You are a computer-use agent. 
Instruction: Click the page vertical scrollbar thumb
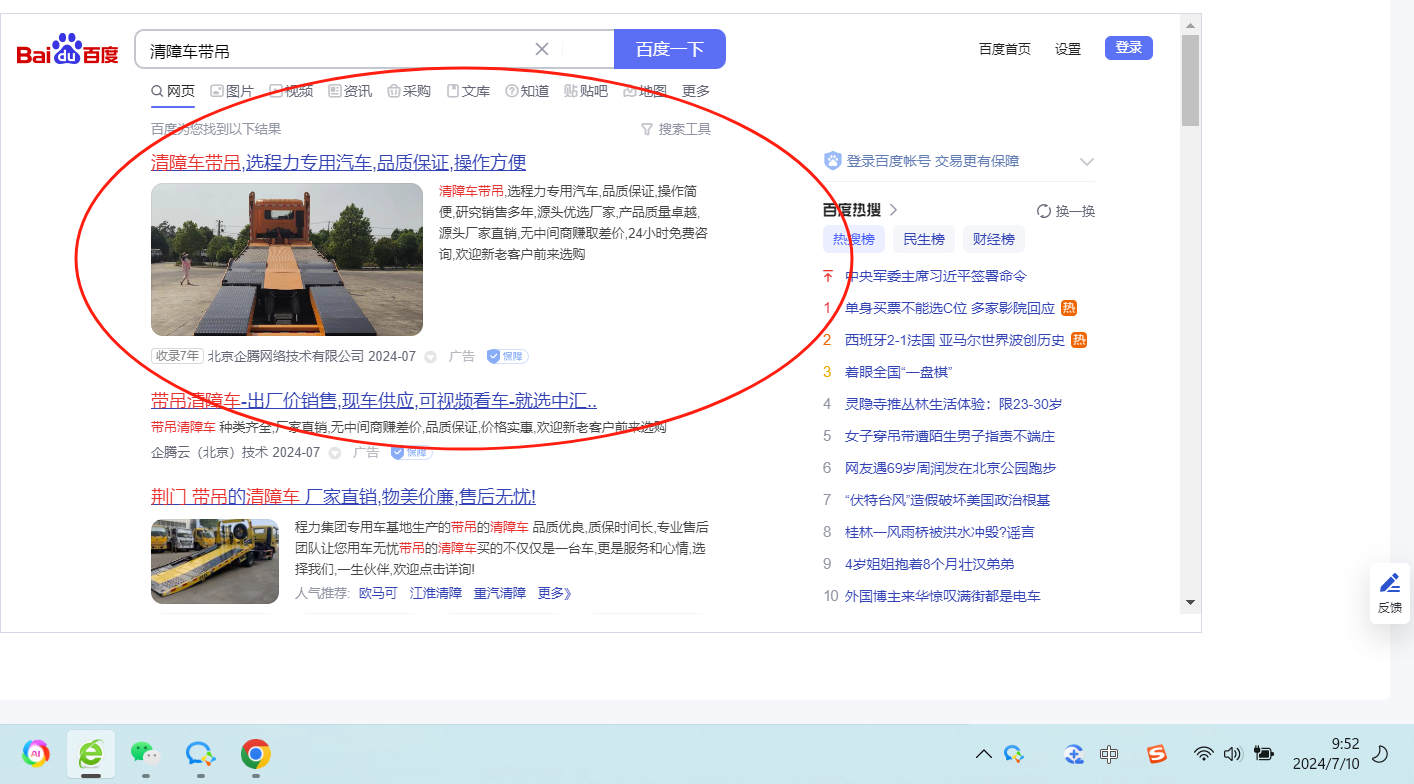pos(1190,80)
